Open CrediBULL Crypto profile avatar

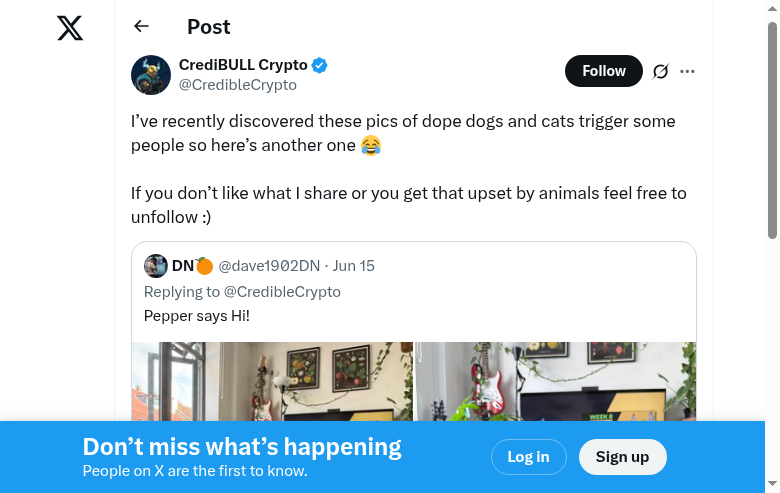pos(151,75)
